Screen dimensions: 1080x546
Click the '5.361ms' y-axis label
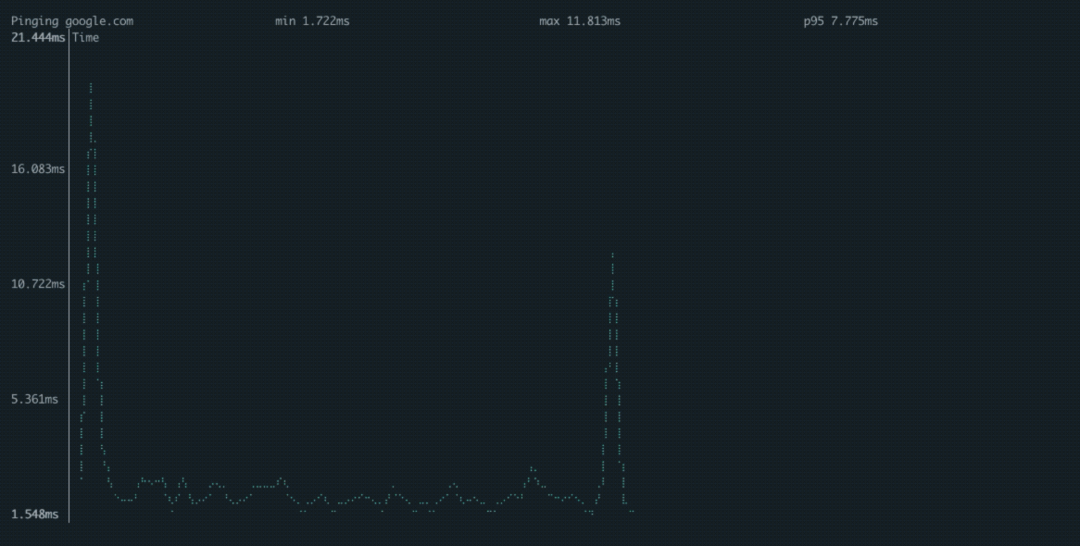[34, 399]
